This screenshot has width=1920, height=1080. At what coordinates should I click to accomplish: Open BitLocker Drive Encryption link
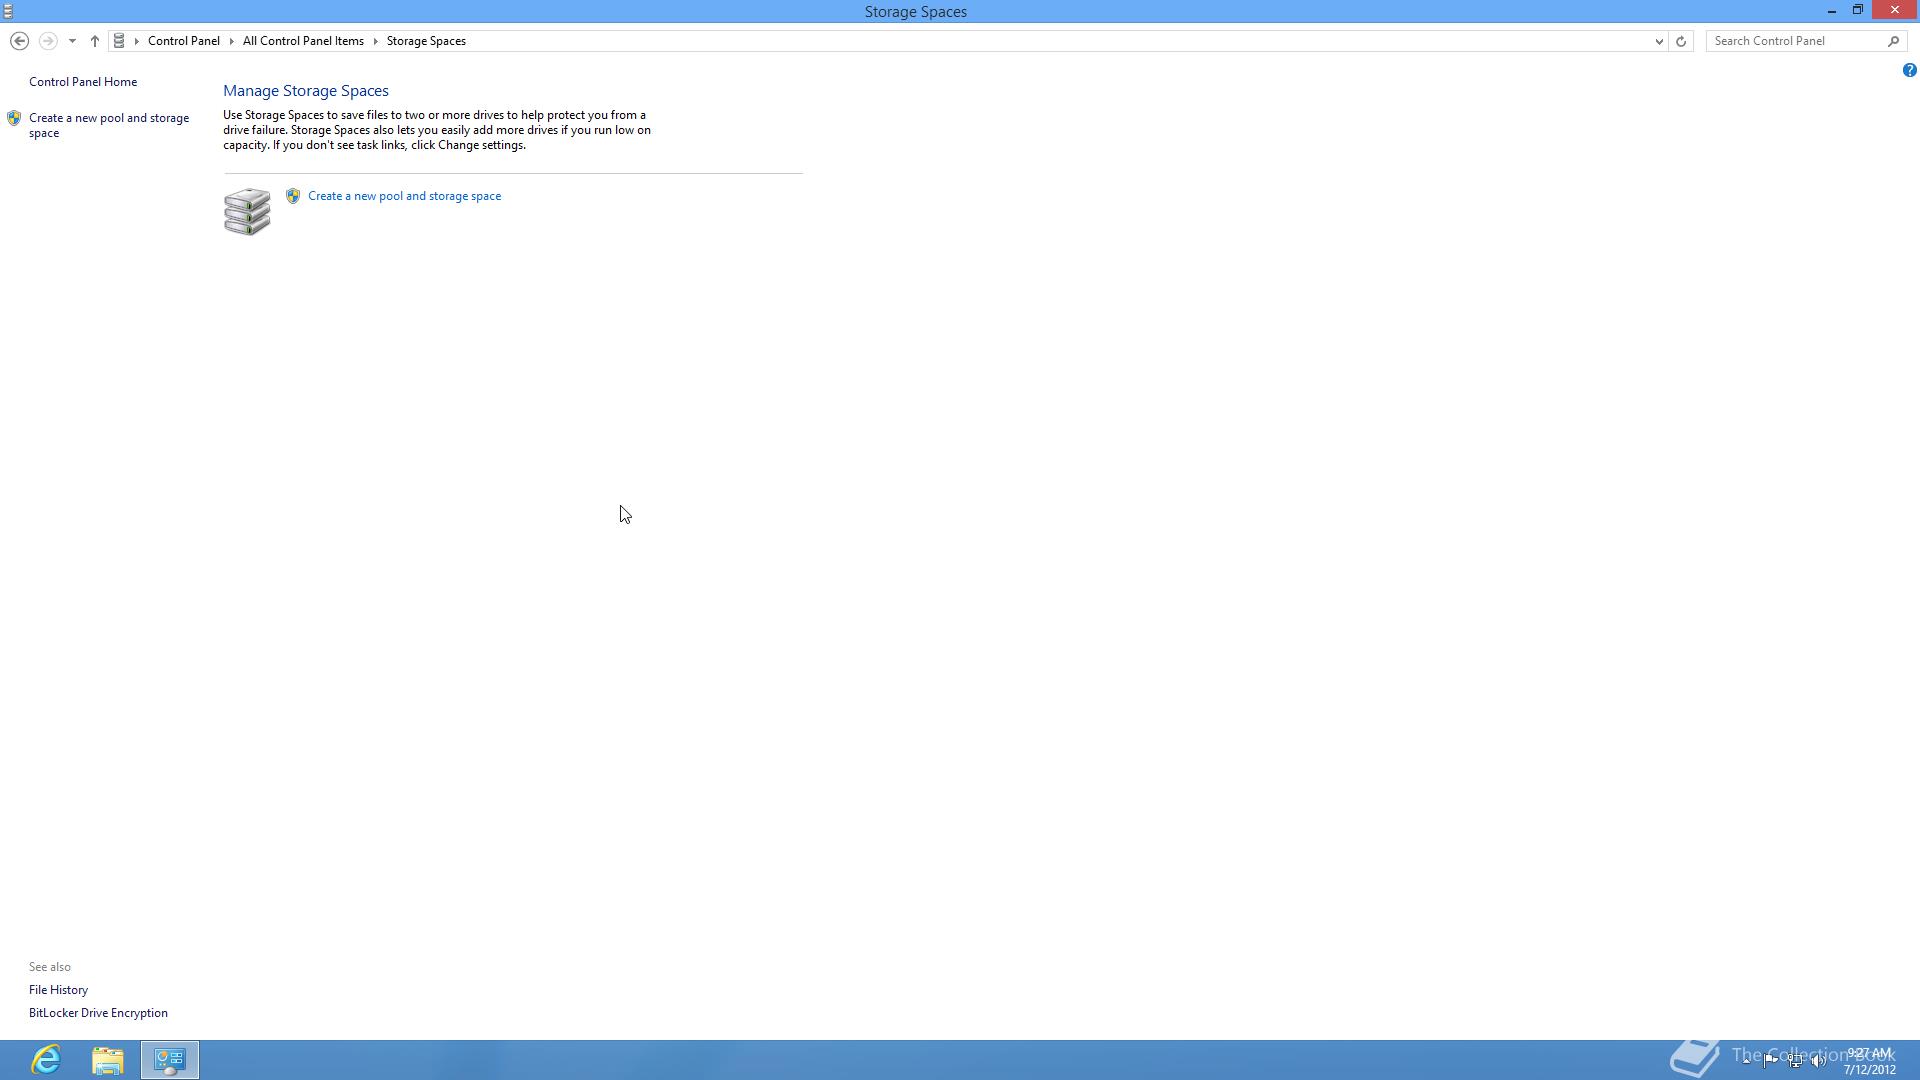click(98, 1013)
